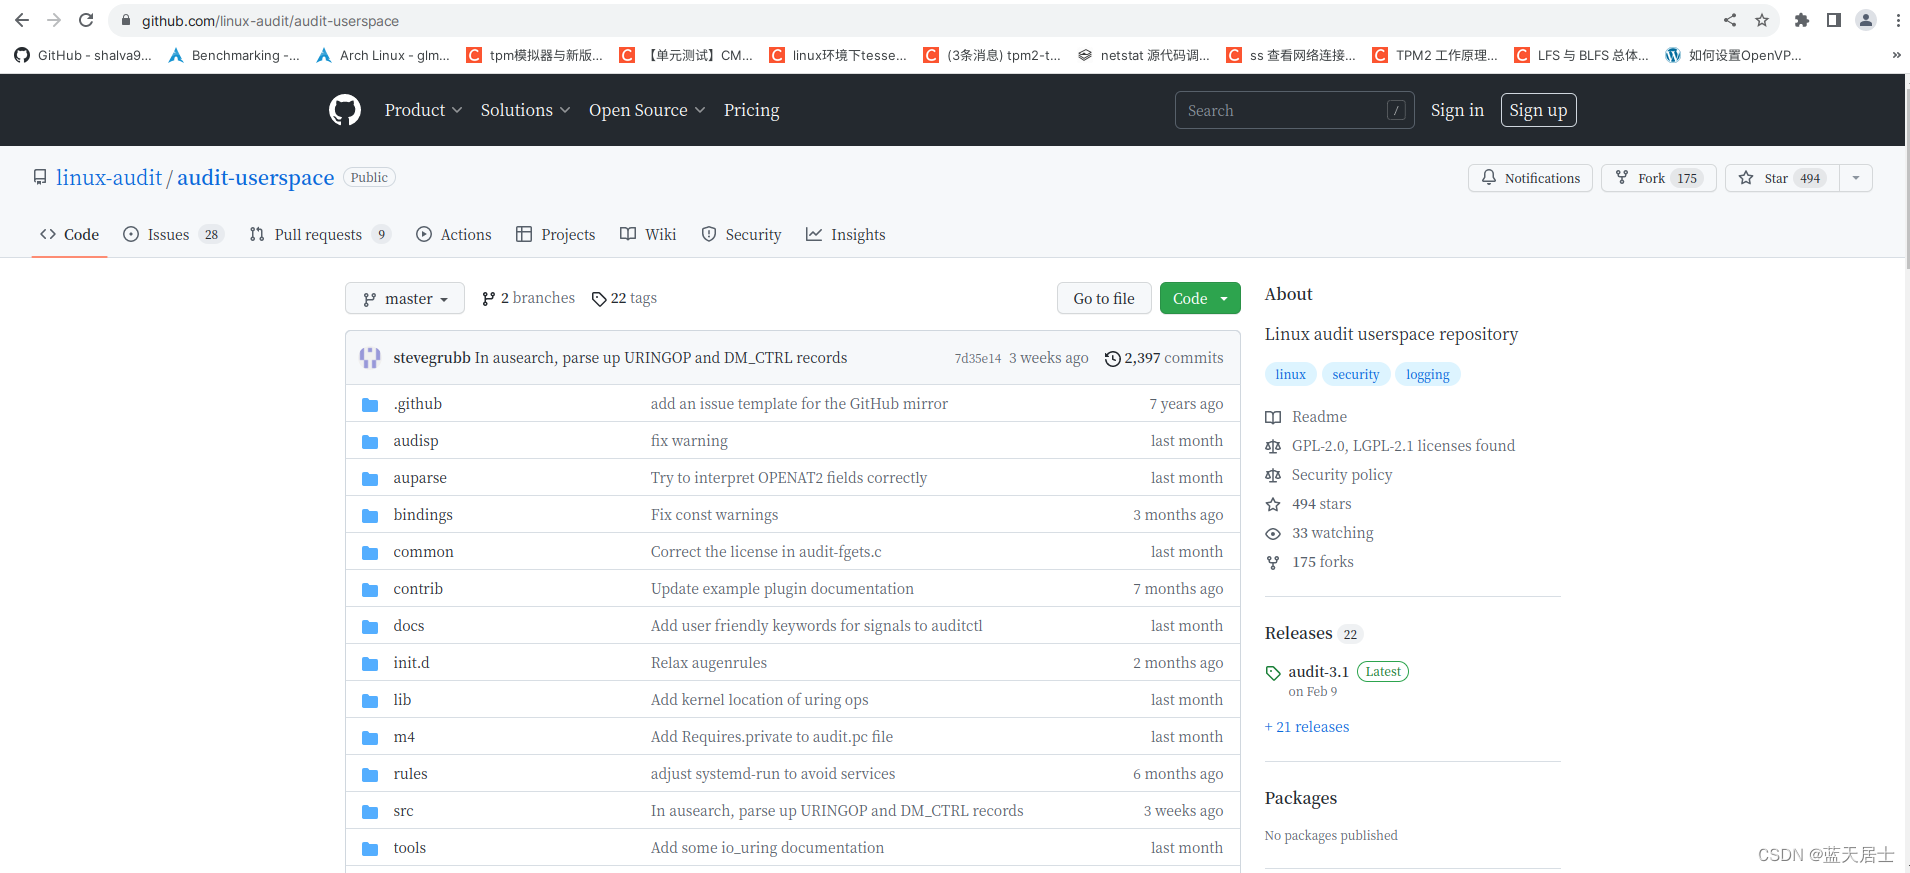Click the GitHub search field
This screenshot has width=1910, height=873.
(1294, 110)
